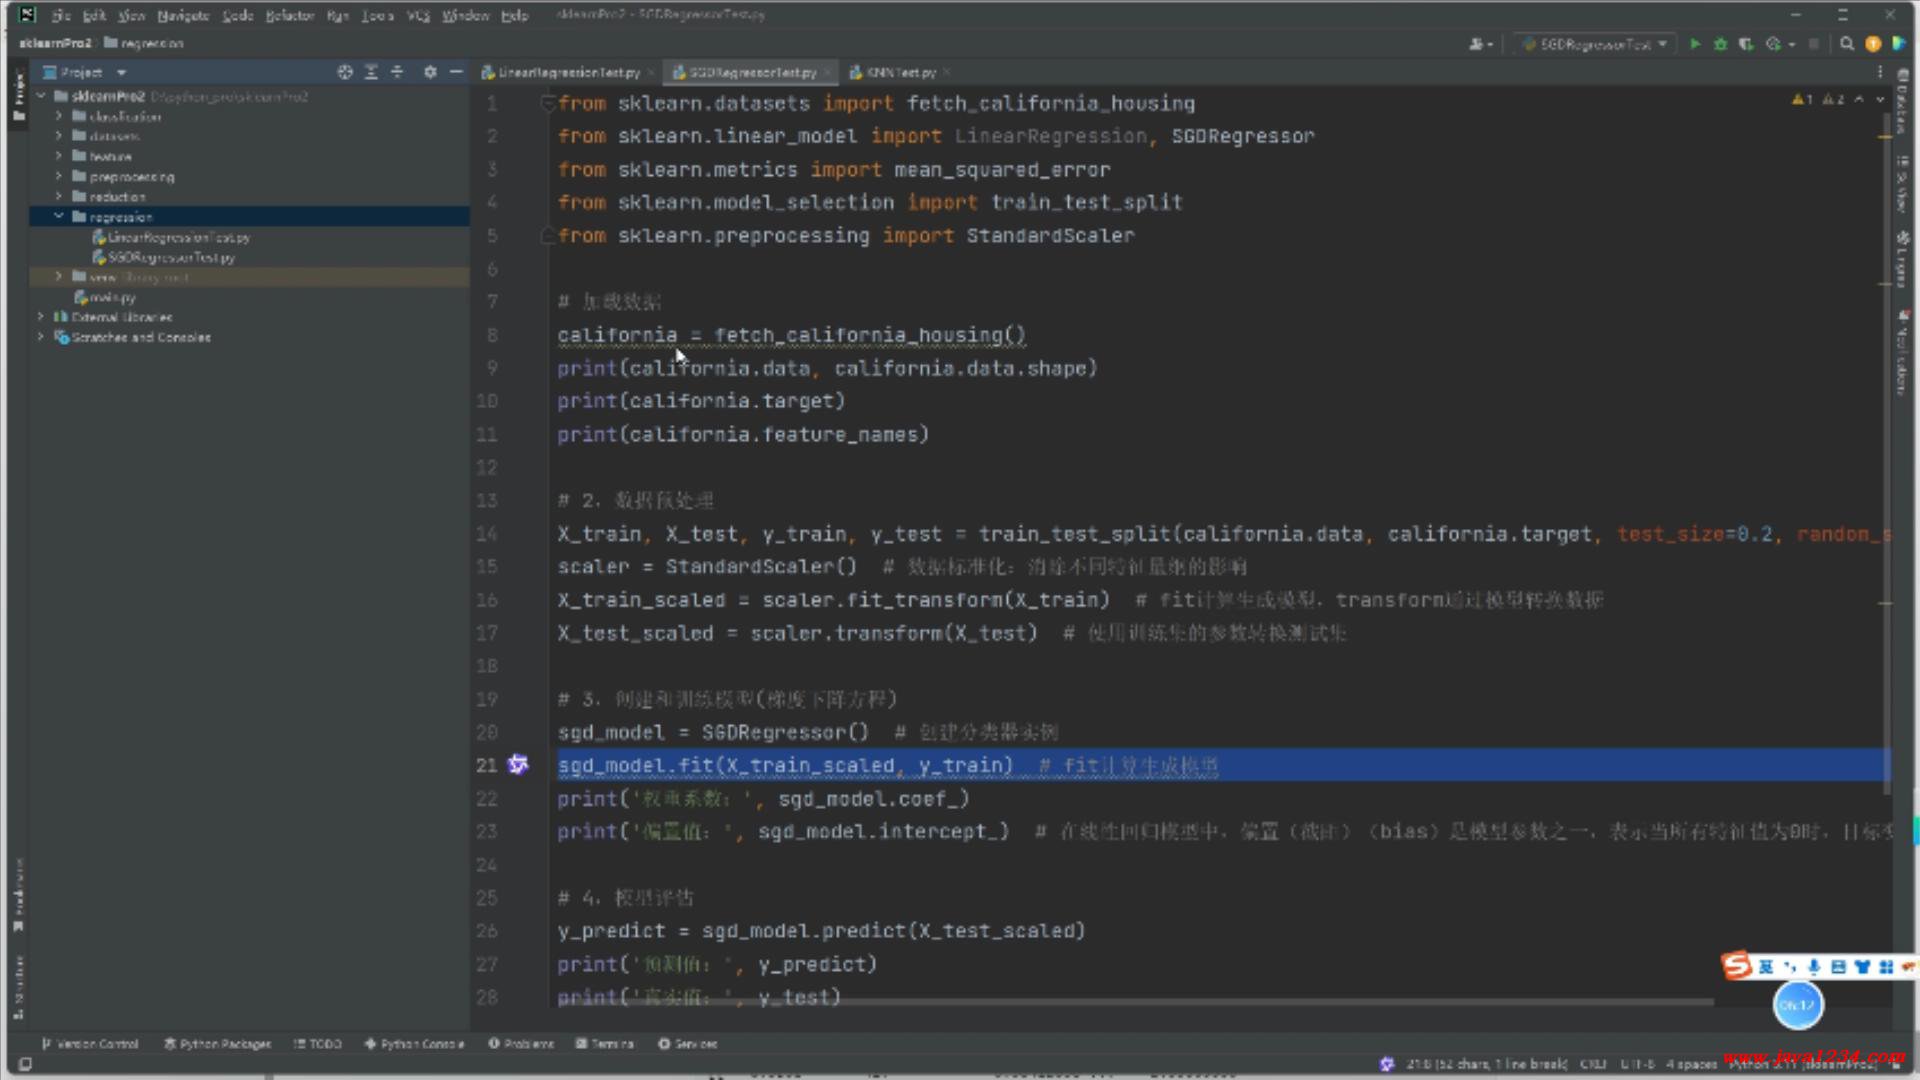Hide the Project tool window
This screenshot has height=1080, width=1920.
[456, 72]
